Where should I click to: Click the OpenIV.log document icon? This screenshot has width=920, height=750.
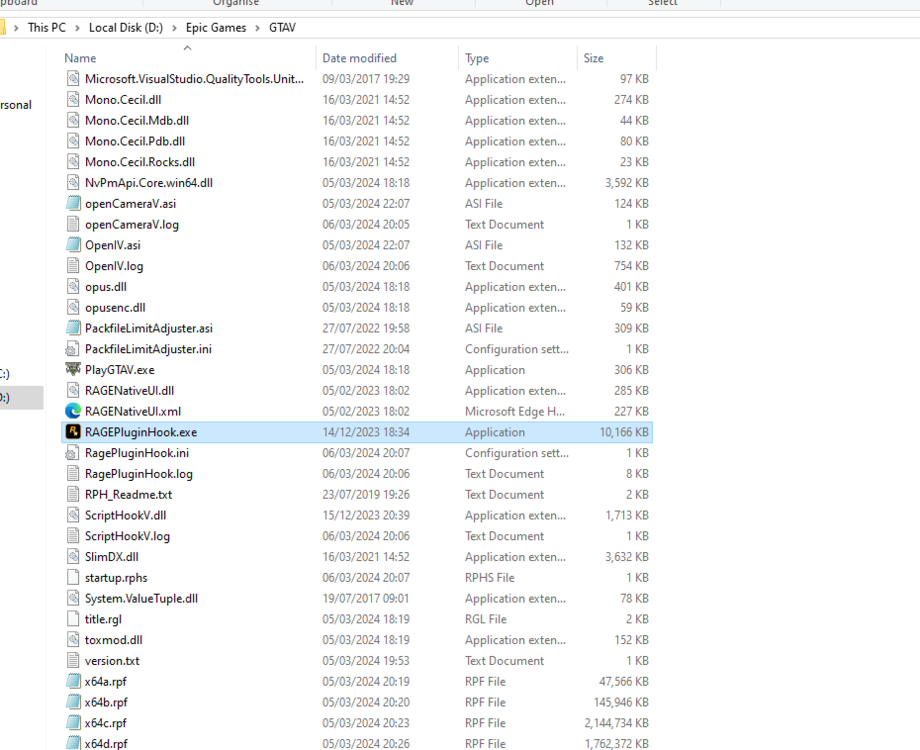[73, 266]
